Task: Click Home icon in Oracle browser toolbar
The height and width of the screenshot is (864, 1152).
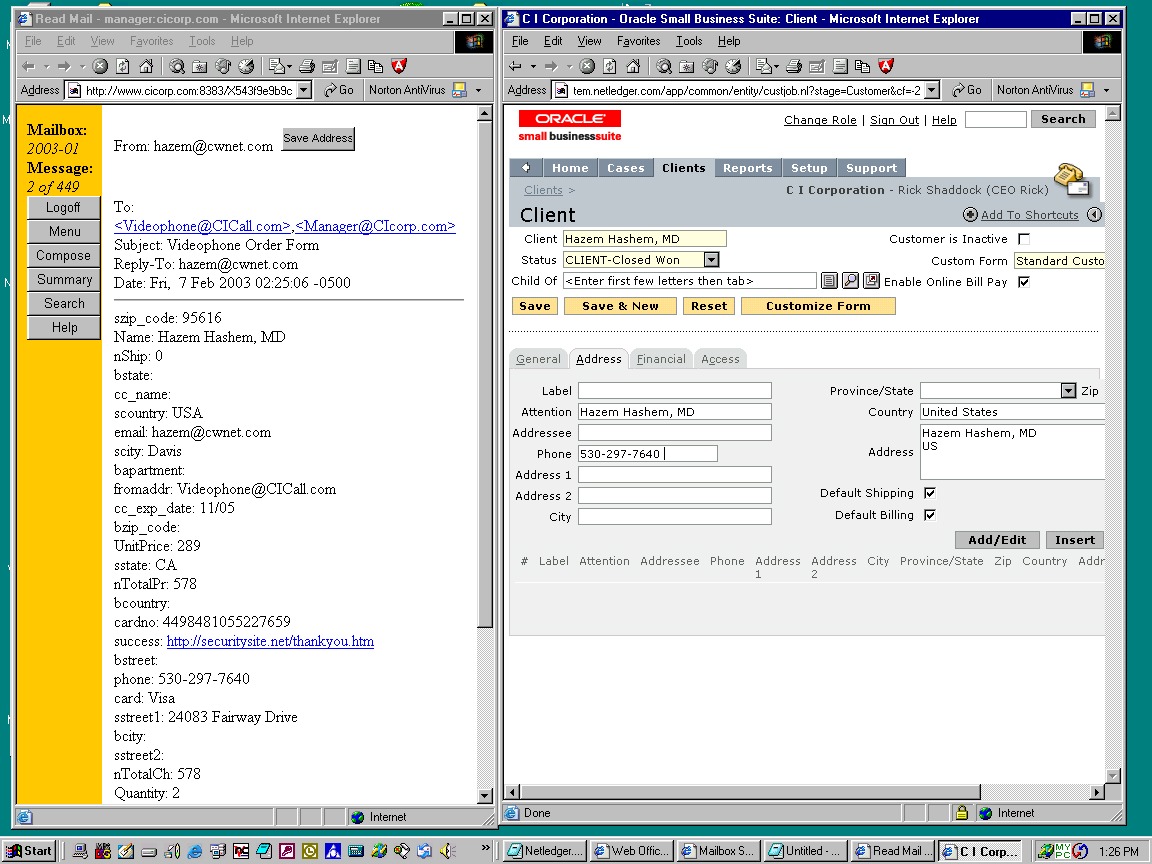Action: click(x=633, y=66)
